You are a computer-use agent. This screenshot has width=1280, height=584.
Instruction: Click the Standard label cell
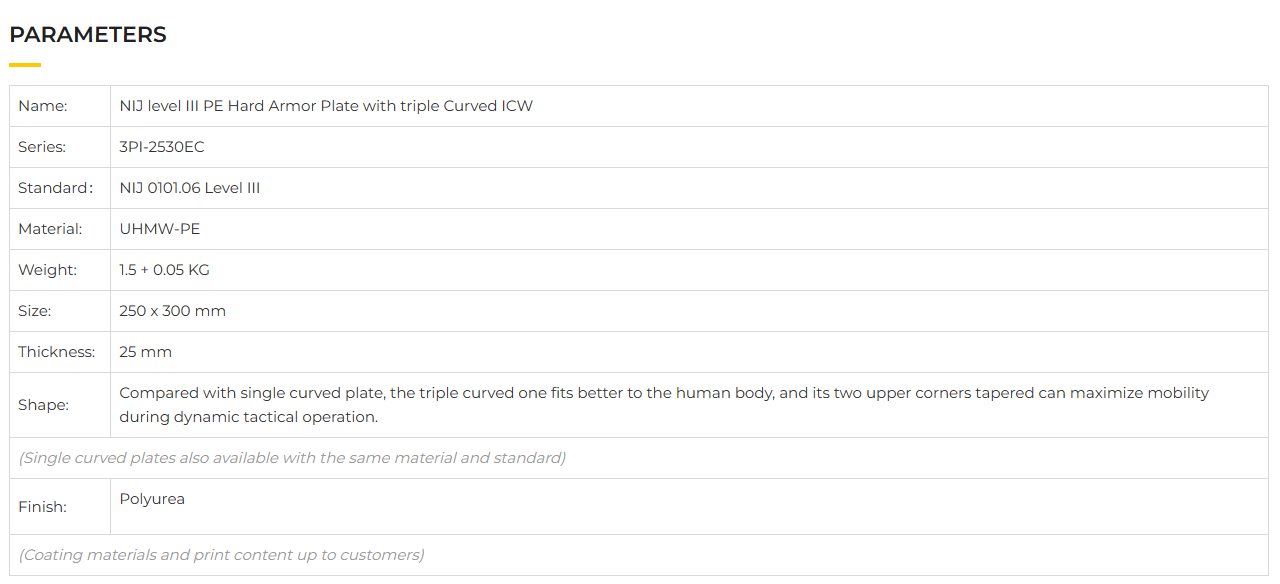54,188
